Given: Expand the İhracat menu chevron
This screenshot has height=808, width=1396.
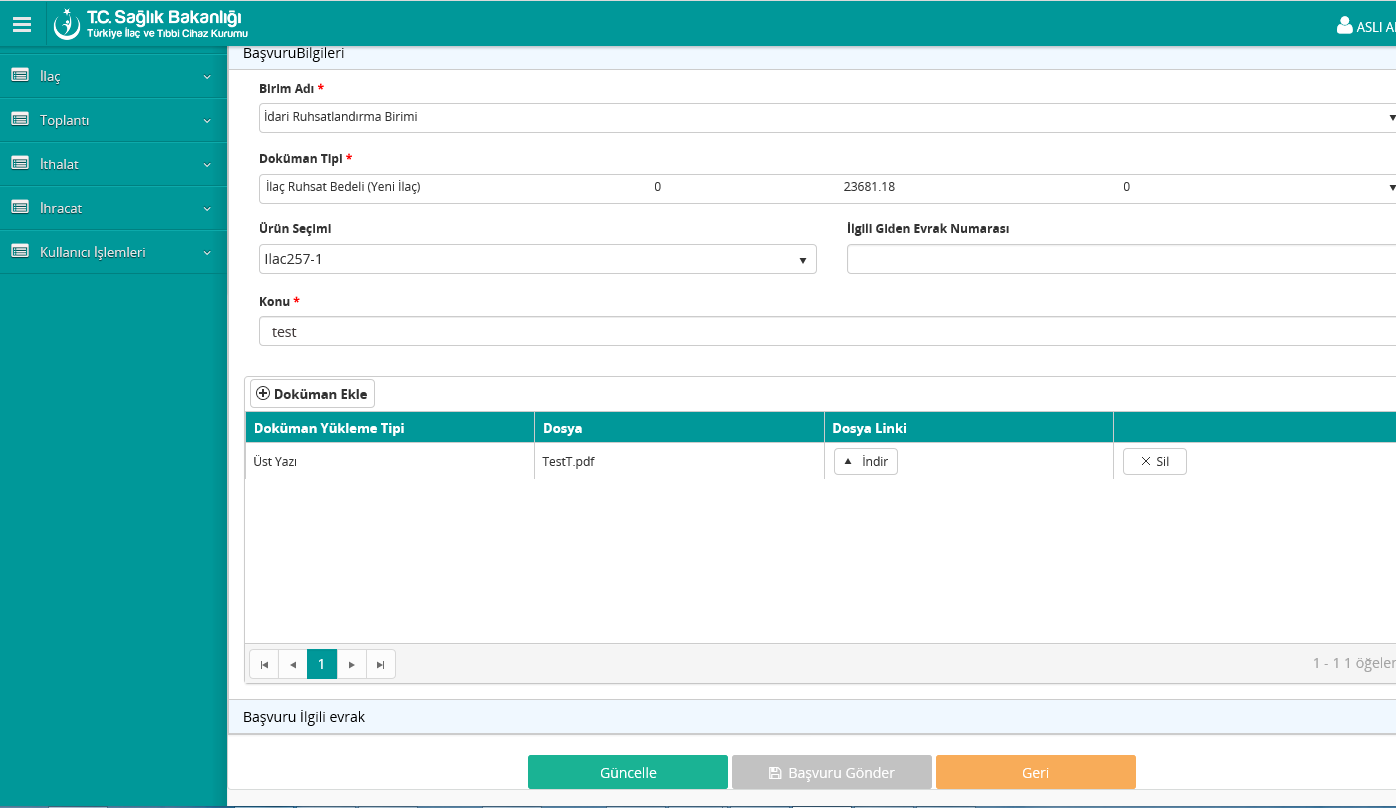Looking at the screenshot, I should pos(207,209).
